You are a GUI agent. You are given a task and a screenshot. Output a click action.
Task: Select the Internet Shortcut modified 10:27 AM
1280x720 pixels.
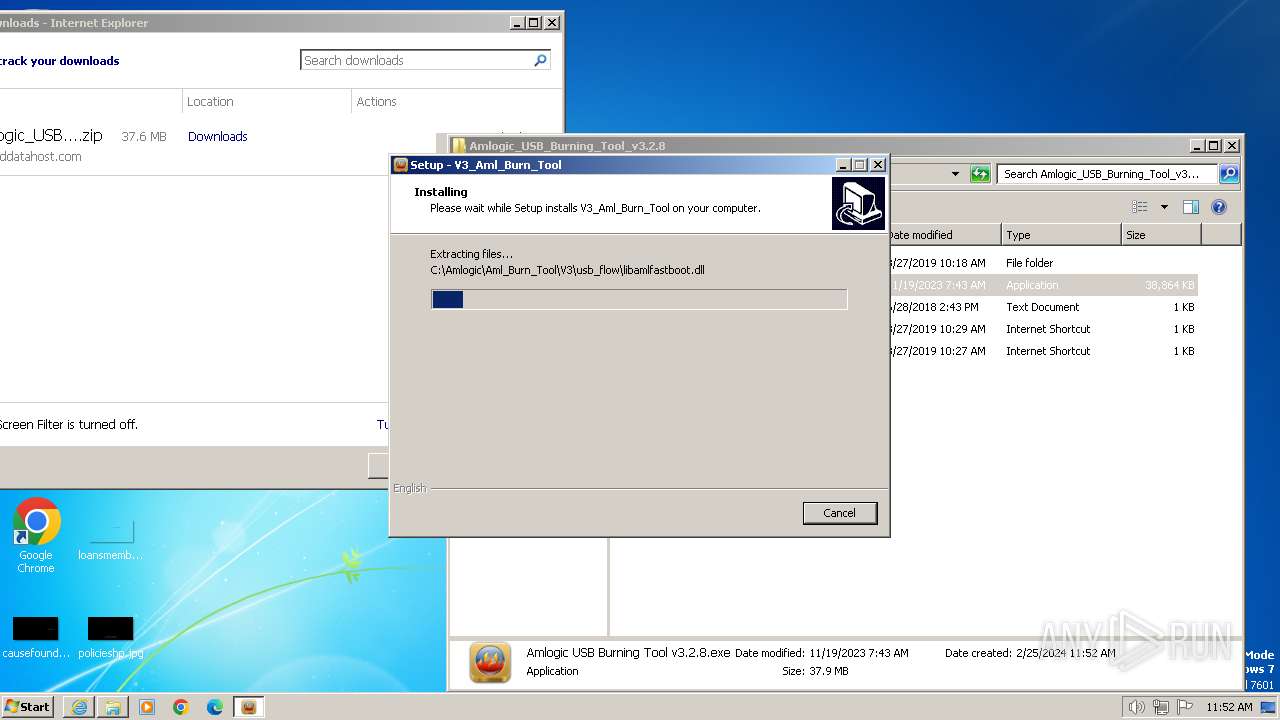(x=1041, y=351)
